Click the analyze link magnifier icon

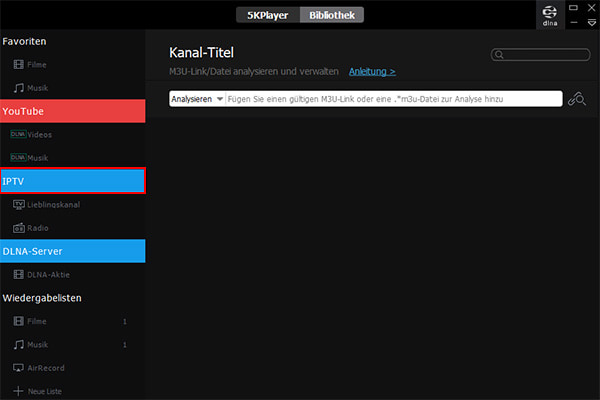577,99
